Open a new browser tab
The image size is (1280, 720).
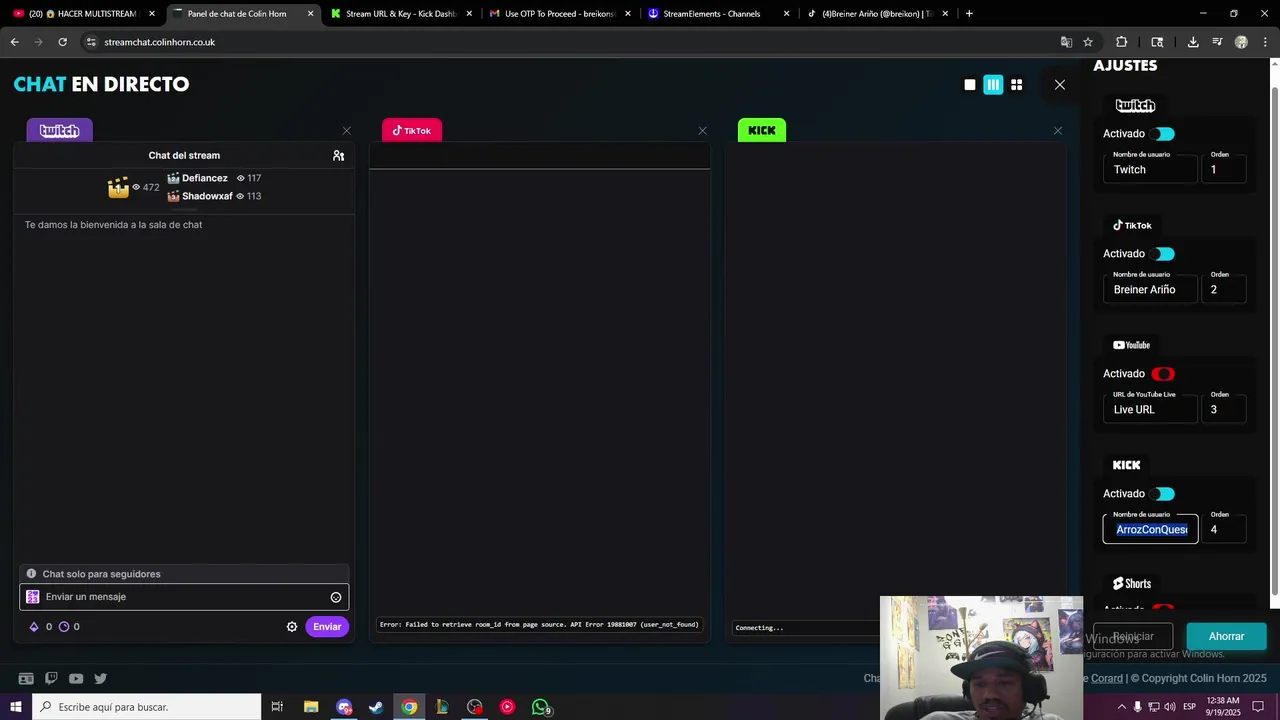click(x=969, y=14)
